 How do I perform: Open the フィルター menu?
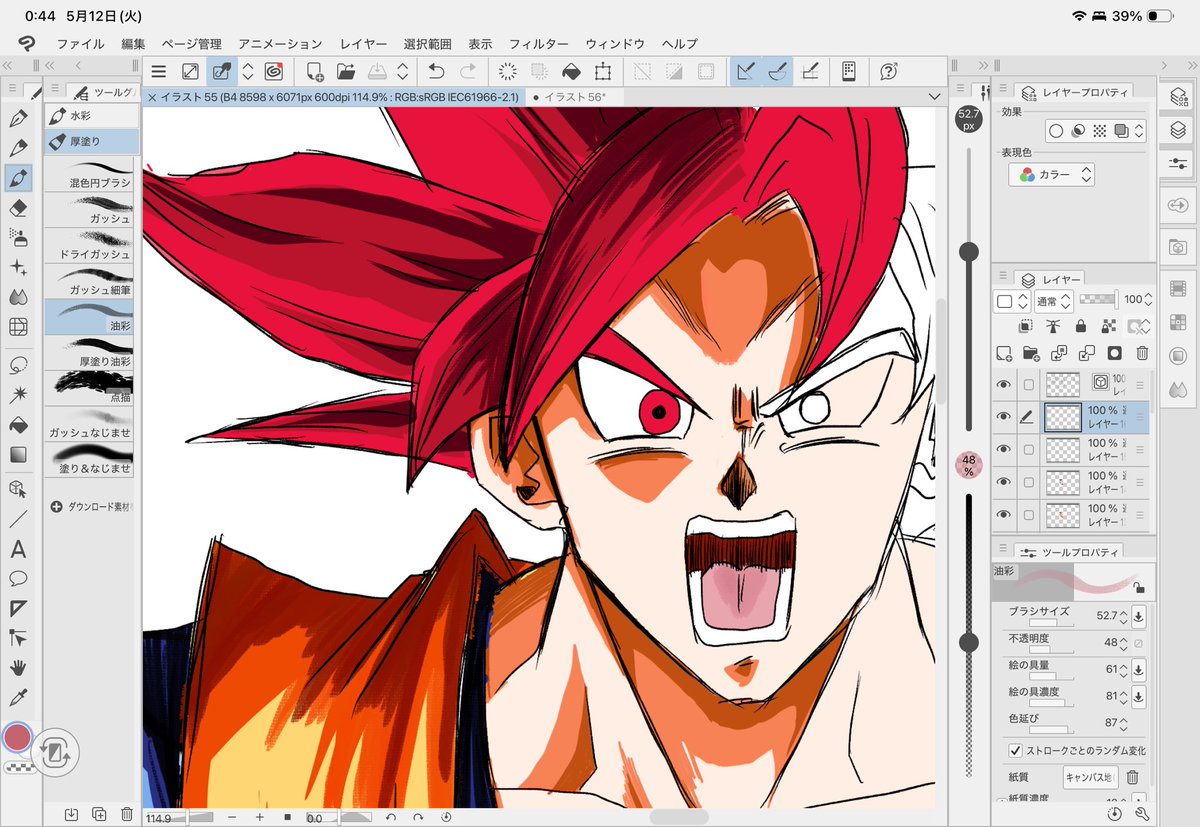point(539,44)
